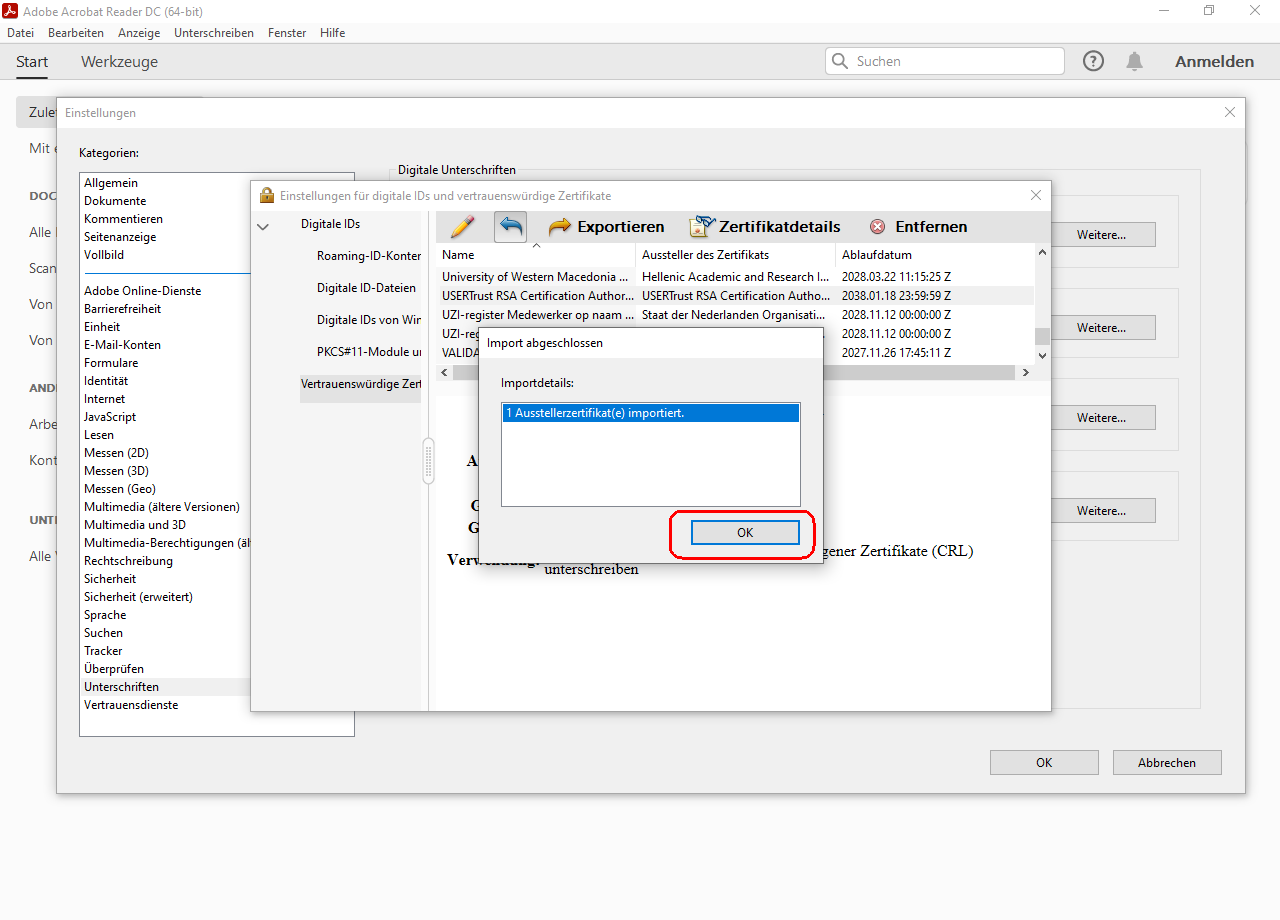Sort certificates by Ablaufdatum column header

876,255
